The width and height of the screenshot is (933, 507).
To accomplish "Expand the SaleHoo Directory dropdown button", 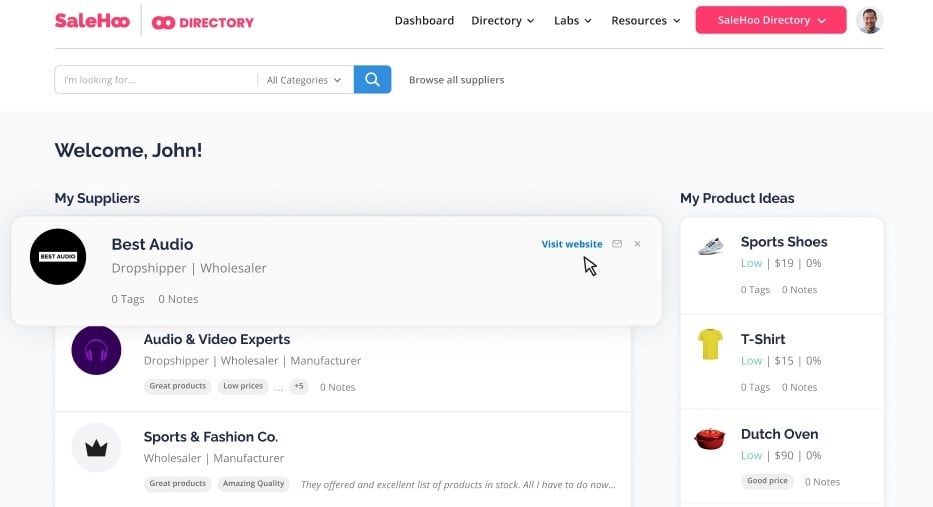I will (771, 20).
